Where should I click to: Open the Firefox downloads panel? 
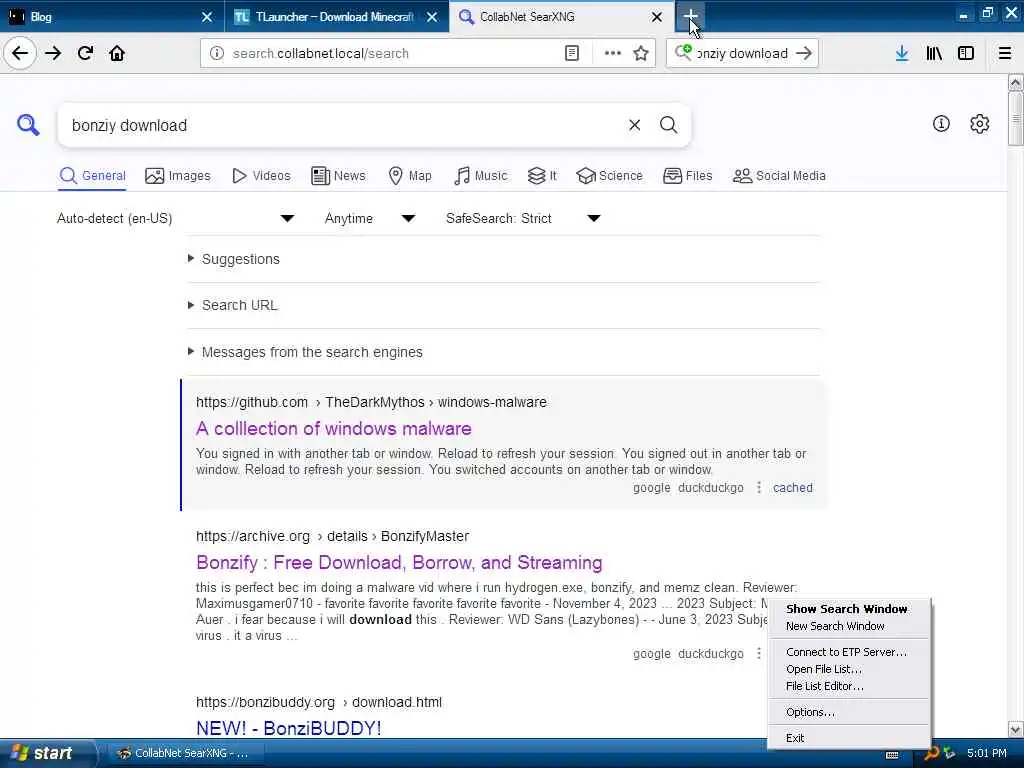902,53
